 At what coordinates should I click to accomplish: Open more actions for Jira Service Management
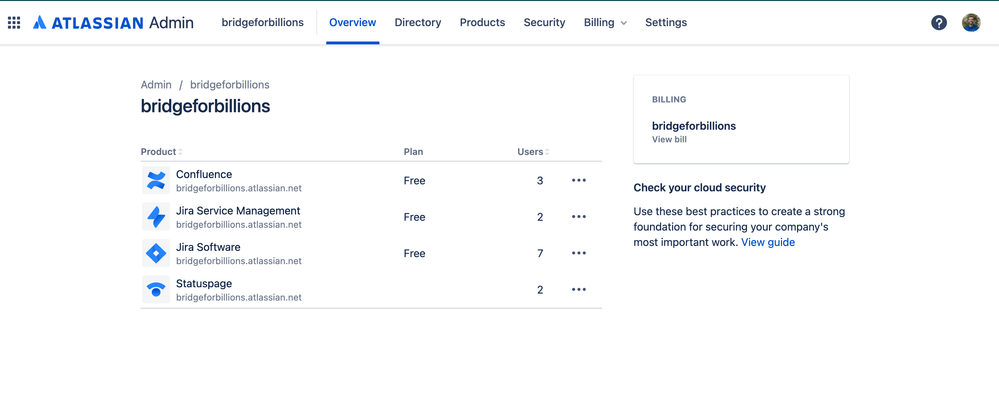click(579, 217)
